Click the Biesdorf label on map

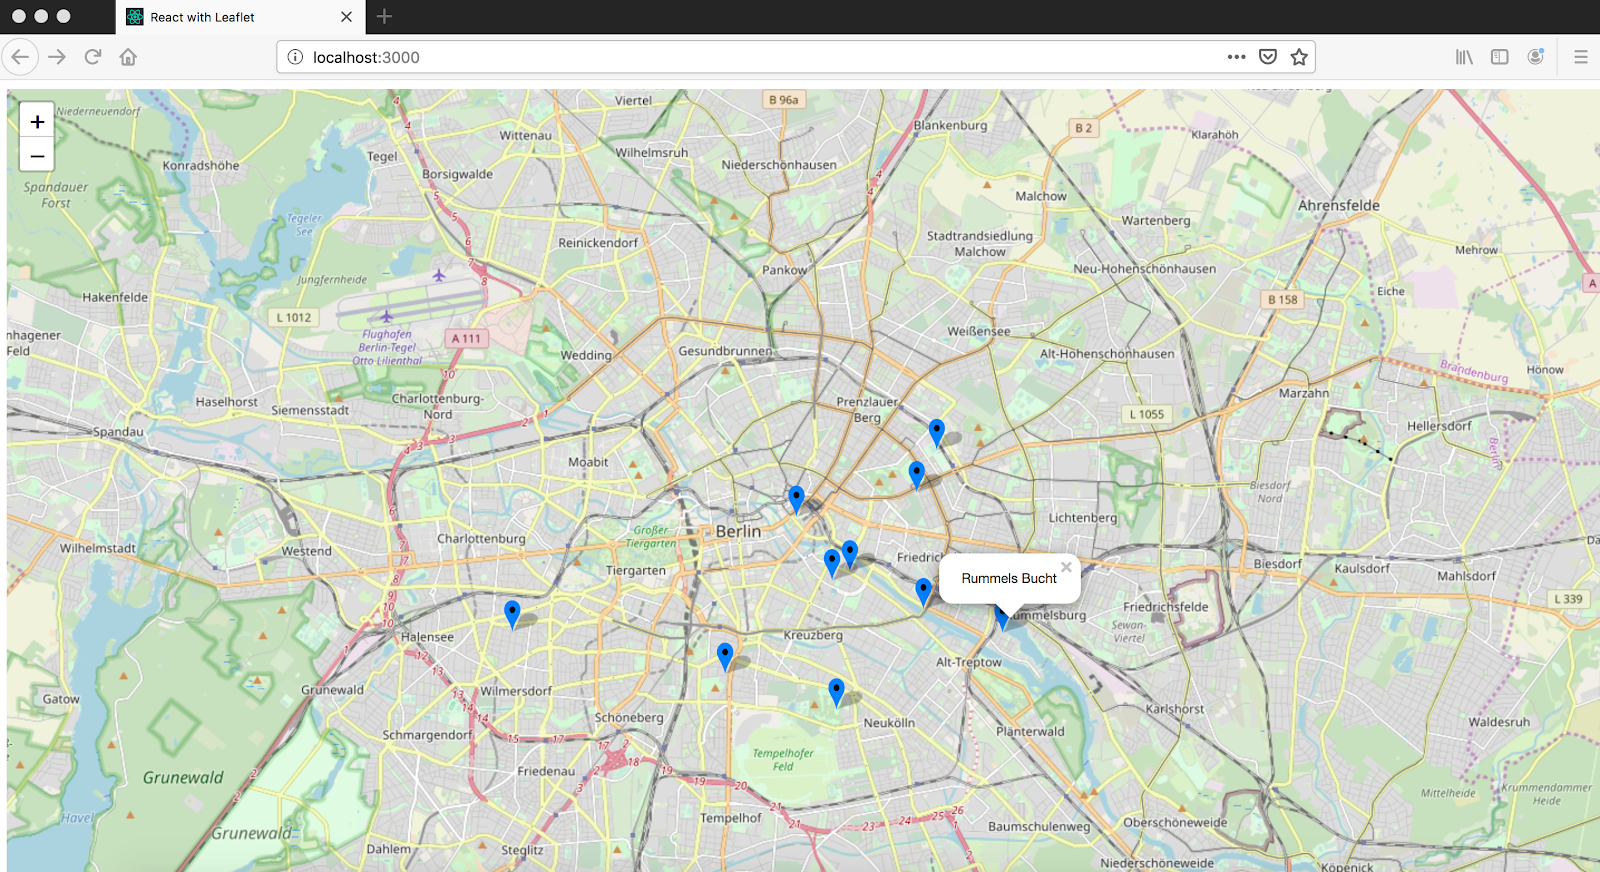1278,564
